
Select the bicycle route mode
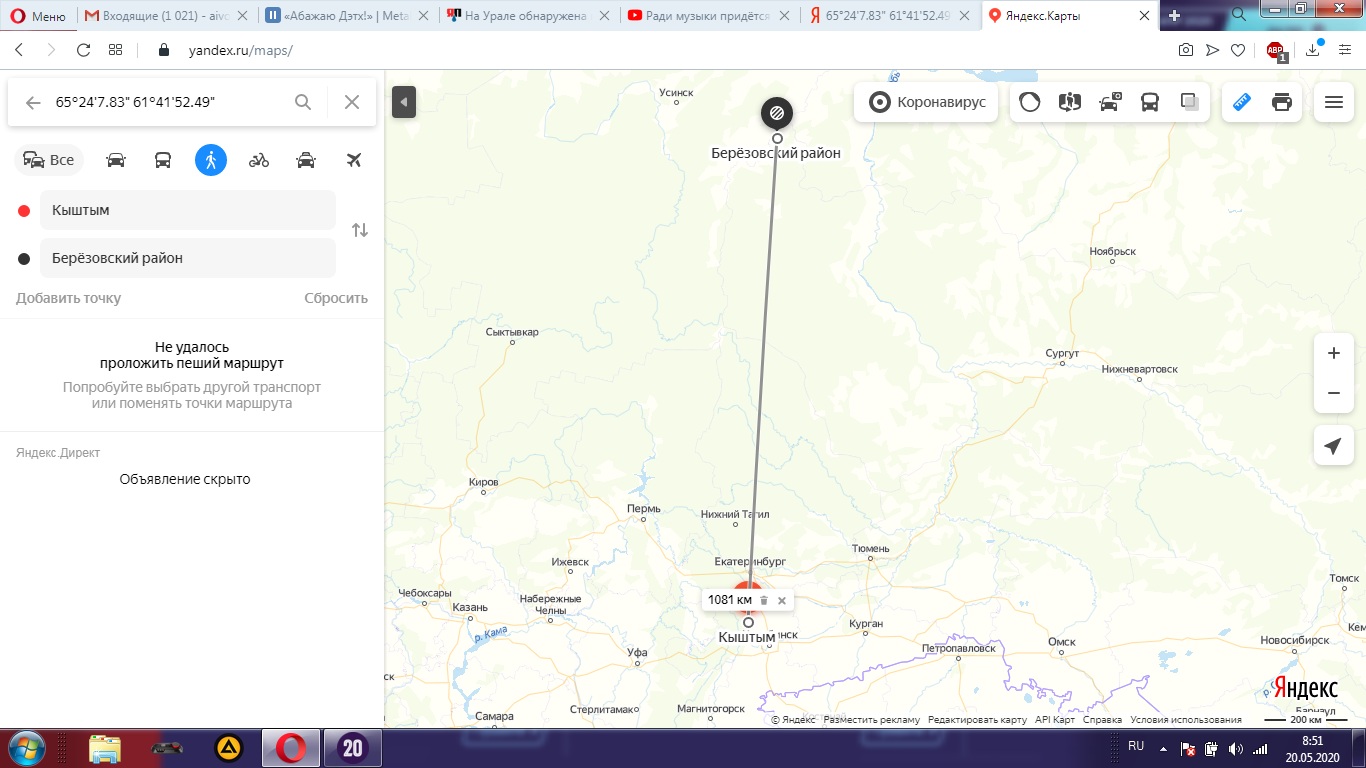[259, 160]
